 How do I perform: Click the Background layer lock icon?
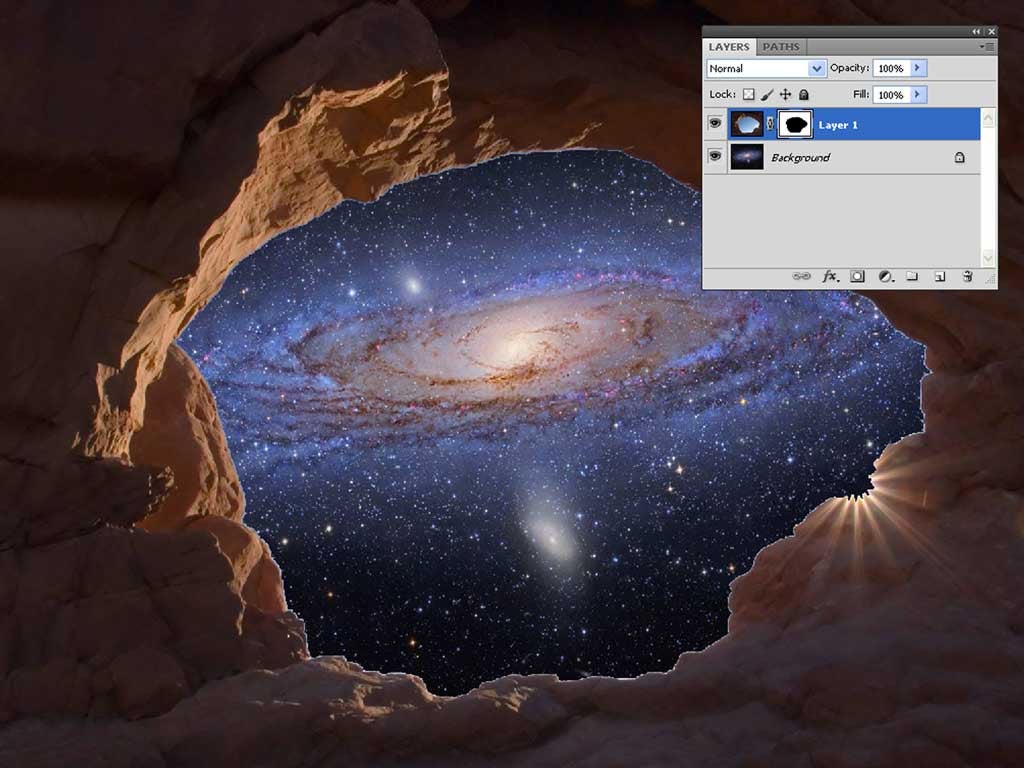(959, 157)
